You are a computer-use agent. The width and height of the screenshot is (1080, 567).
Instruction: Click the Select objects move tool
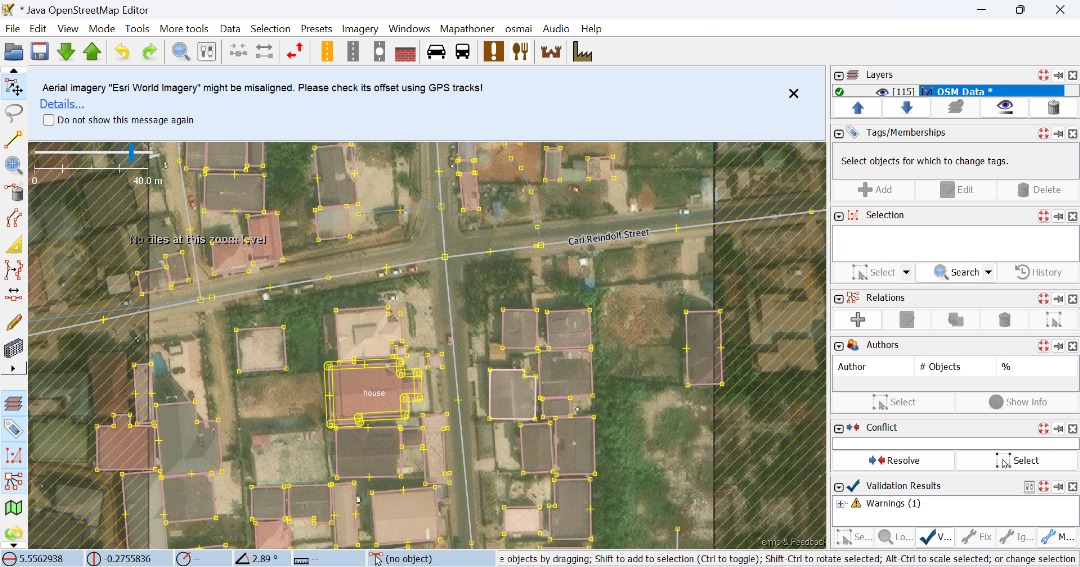[x=13, y=86]
